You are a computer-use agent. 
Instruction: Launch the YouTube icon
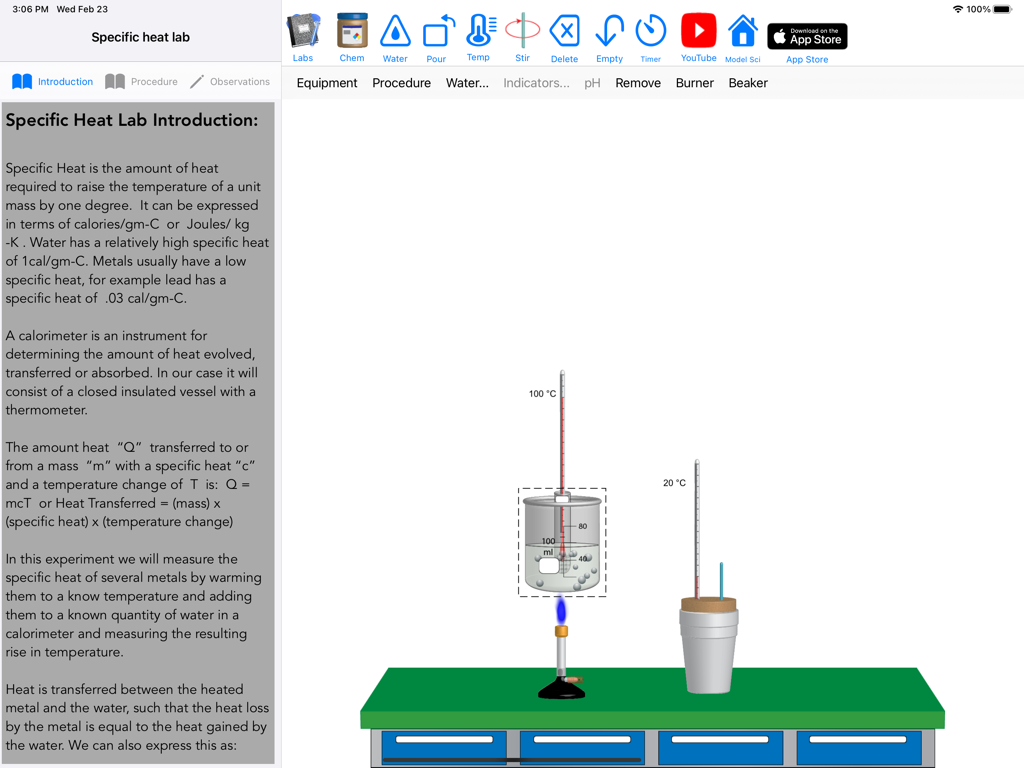coord(697,30)
